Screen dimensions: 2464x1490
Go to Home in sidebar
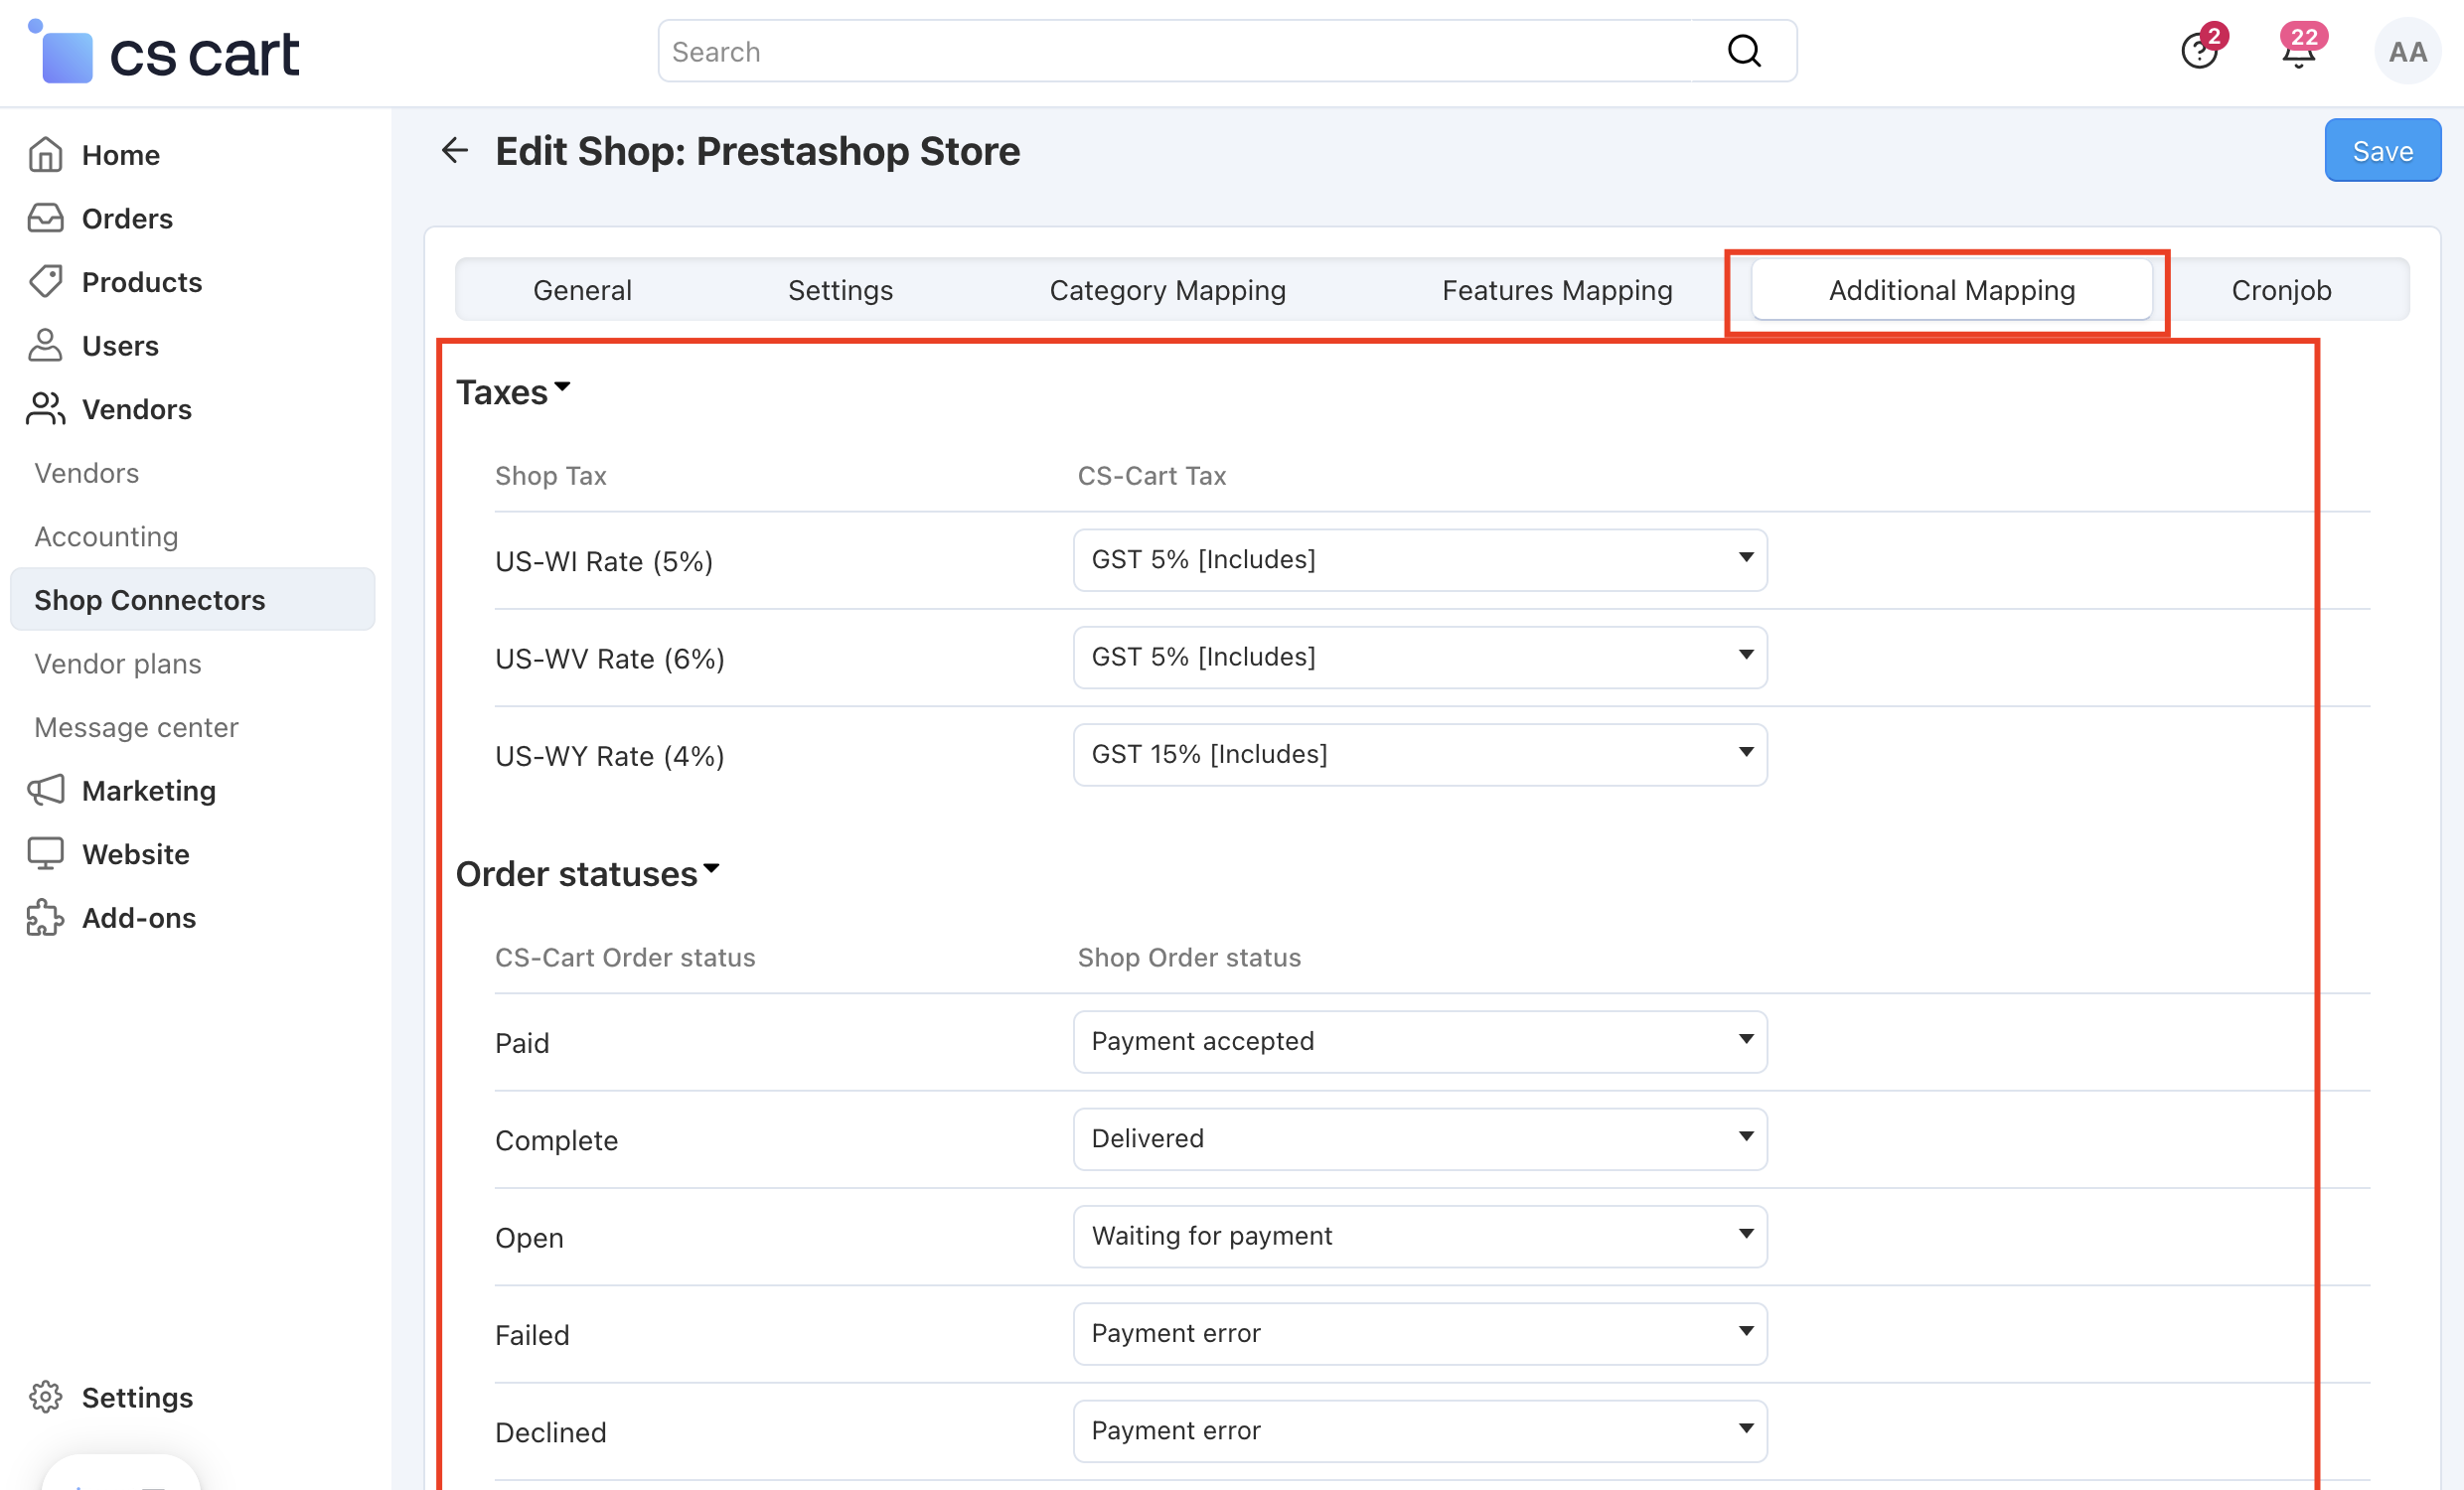coord(121,155)
